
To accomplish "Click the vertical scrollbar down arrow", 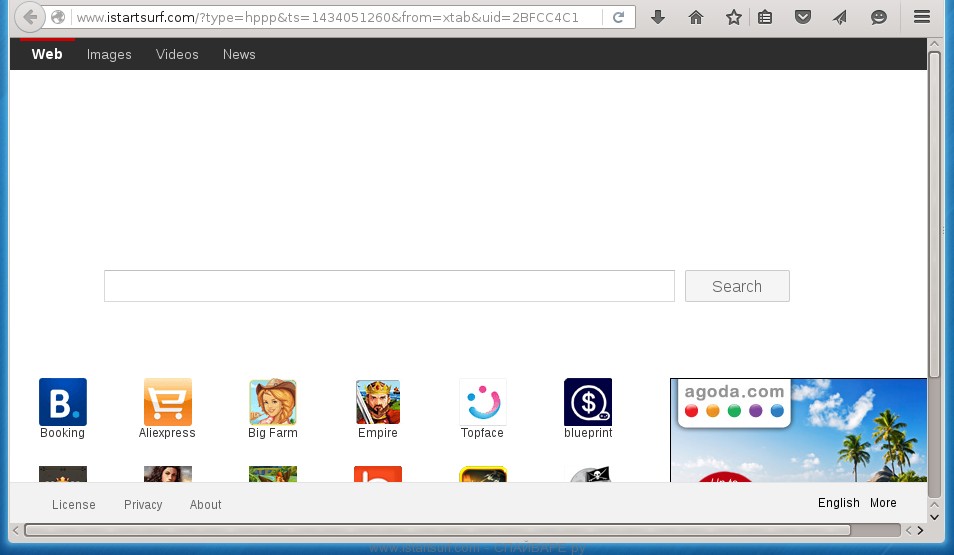I will 935,517.
